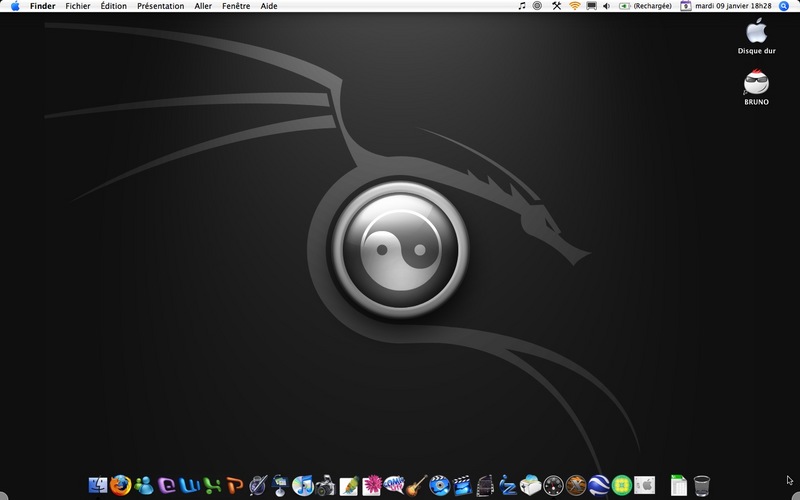The image size is (800, 500).
Task: Open the Fichier menu
Action: 78,6
